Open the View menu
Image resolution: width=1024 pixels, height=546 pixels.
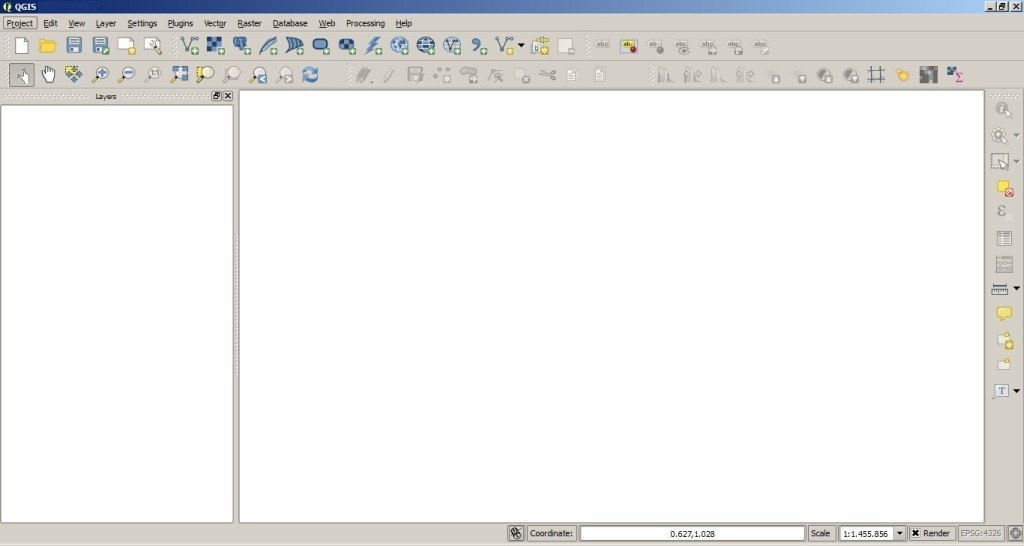tap(76, 23)
